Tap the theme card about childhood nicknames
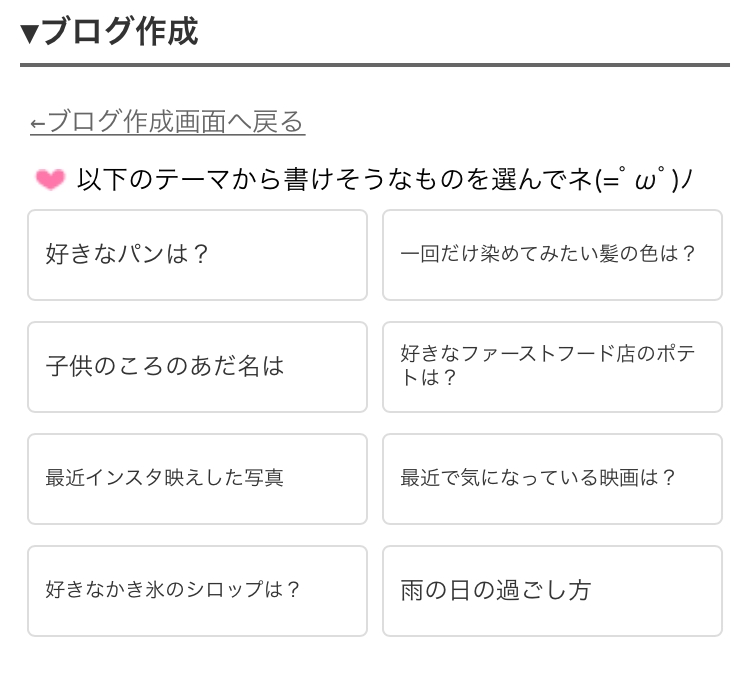The height and width of the screenshot is (675, 750). coord(198,367)
